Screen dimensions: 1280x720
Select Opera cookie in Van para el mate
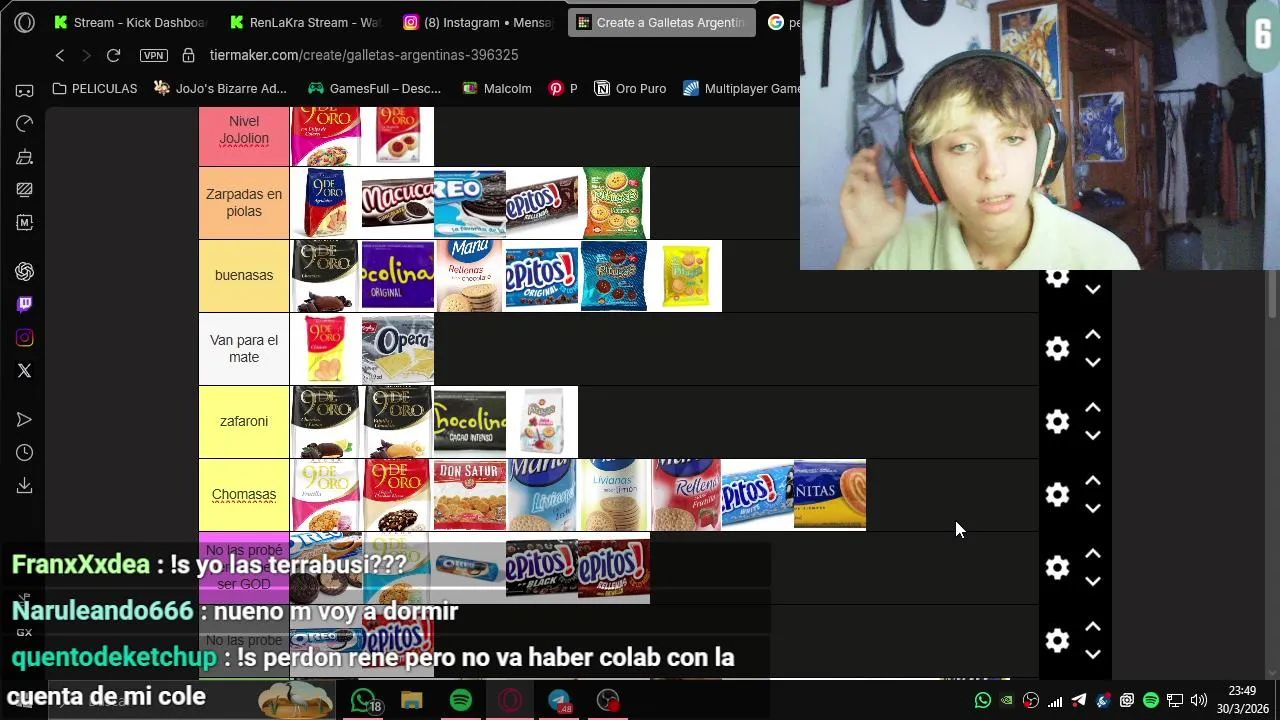398,349
